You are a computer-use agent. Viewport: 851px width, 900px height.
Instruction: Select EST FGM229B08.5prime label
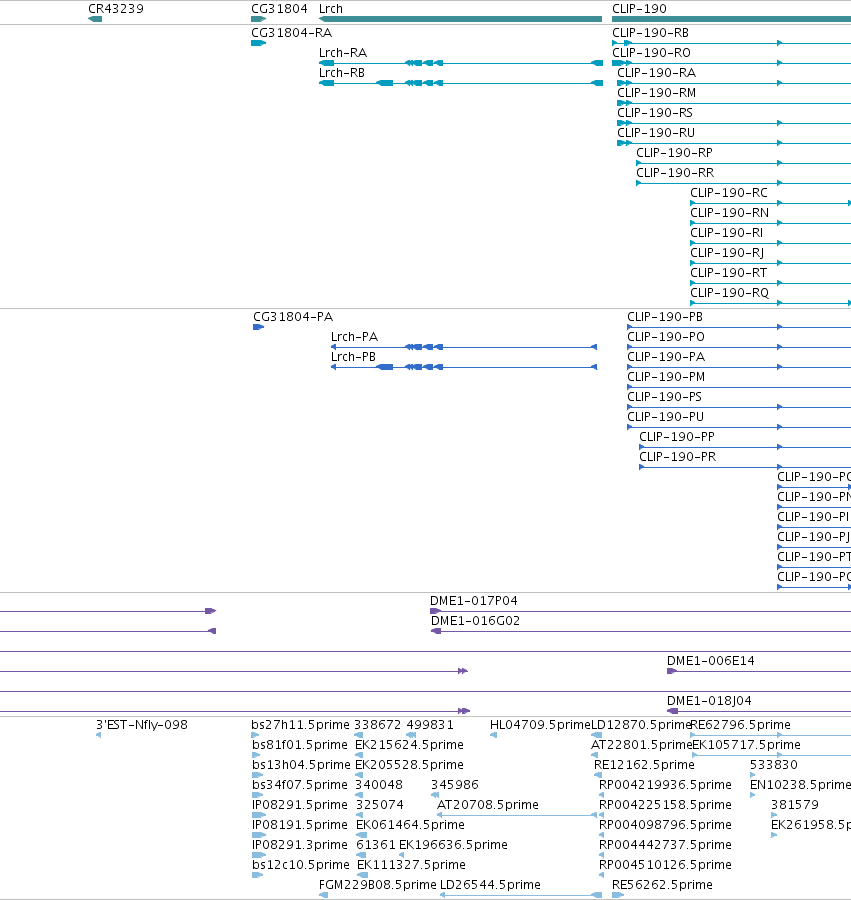[x=378, y=886]
